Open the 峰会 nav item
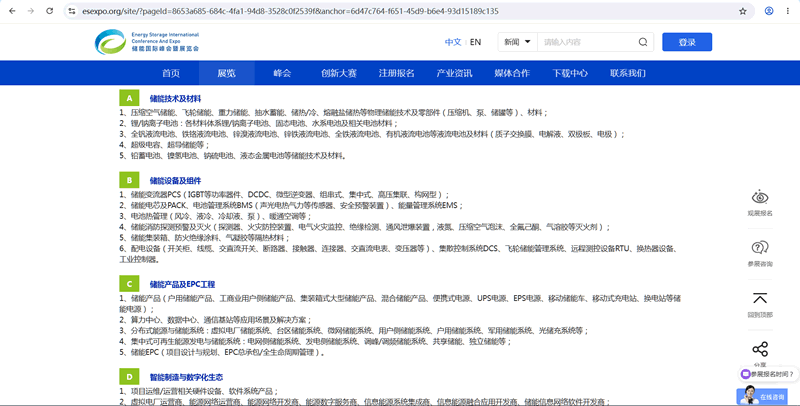 (x=282, y=73)
